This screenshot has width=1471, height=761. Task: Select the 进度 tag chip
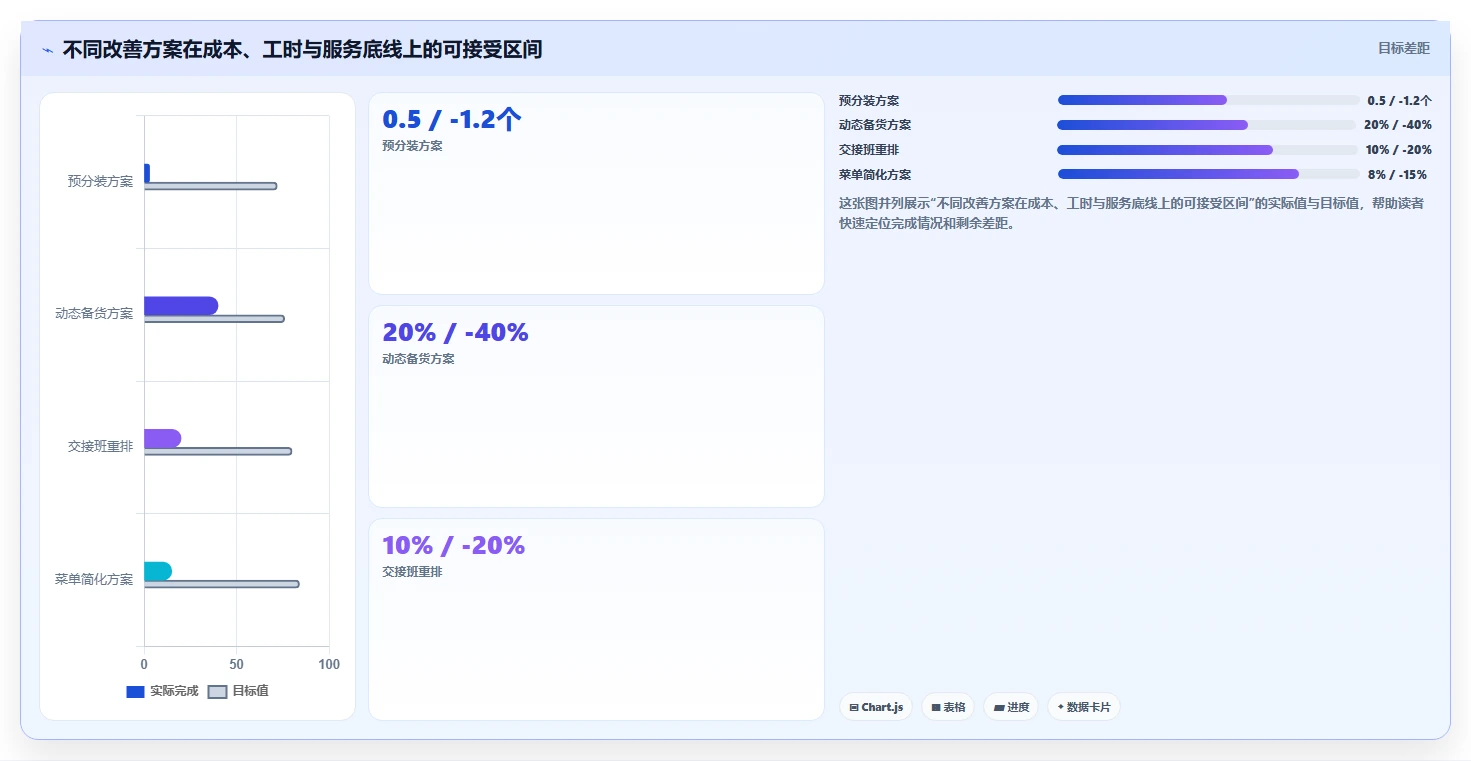(1011, 707)
